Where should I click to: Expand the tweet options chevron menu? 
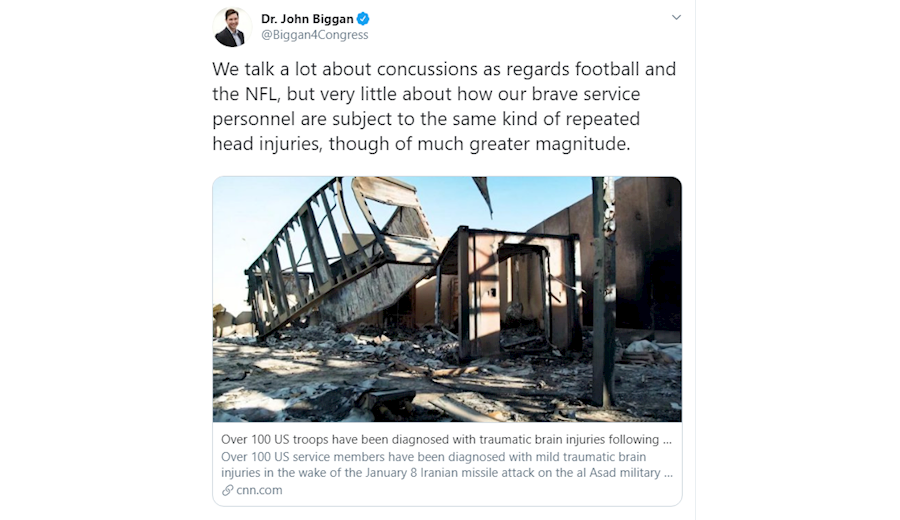pos(676,17)
